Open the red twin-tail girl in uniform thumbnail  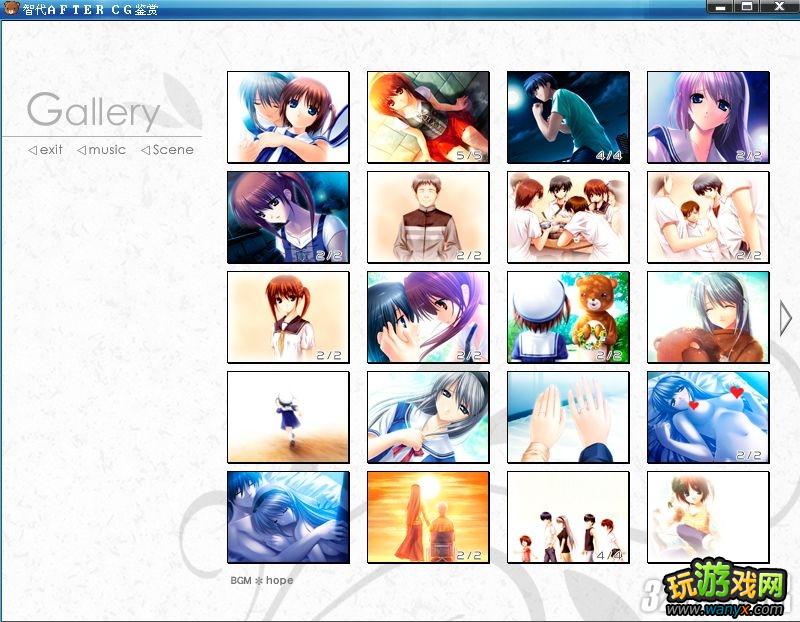(x=288, y=317)
